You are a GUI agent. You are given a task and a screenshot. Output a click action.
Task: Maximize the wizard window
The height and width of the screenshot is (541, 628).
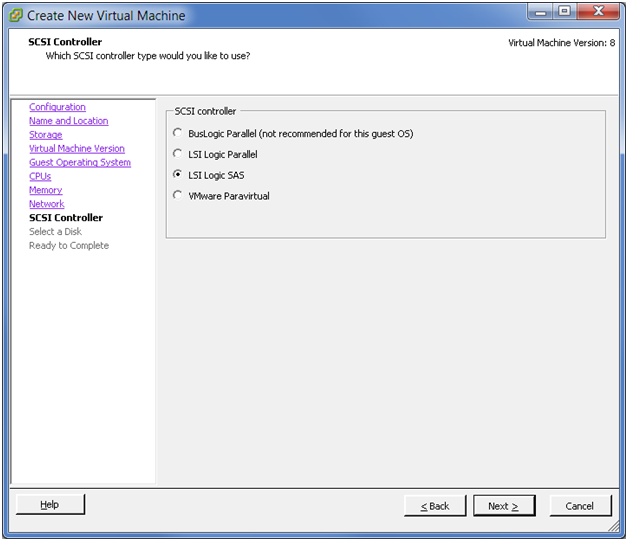[565, 12]
